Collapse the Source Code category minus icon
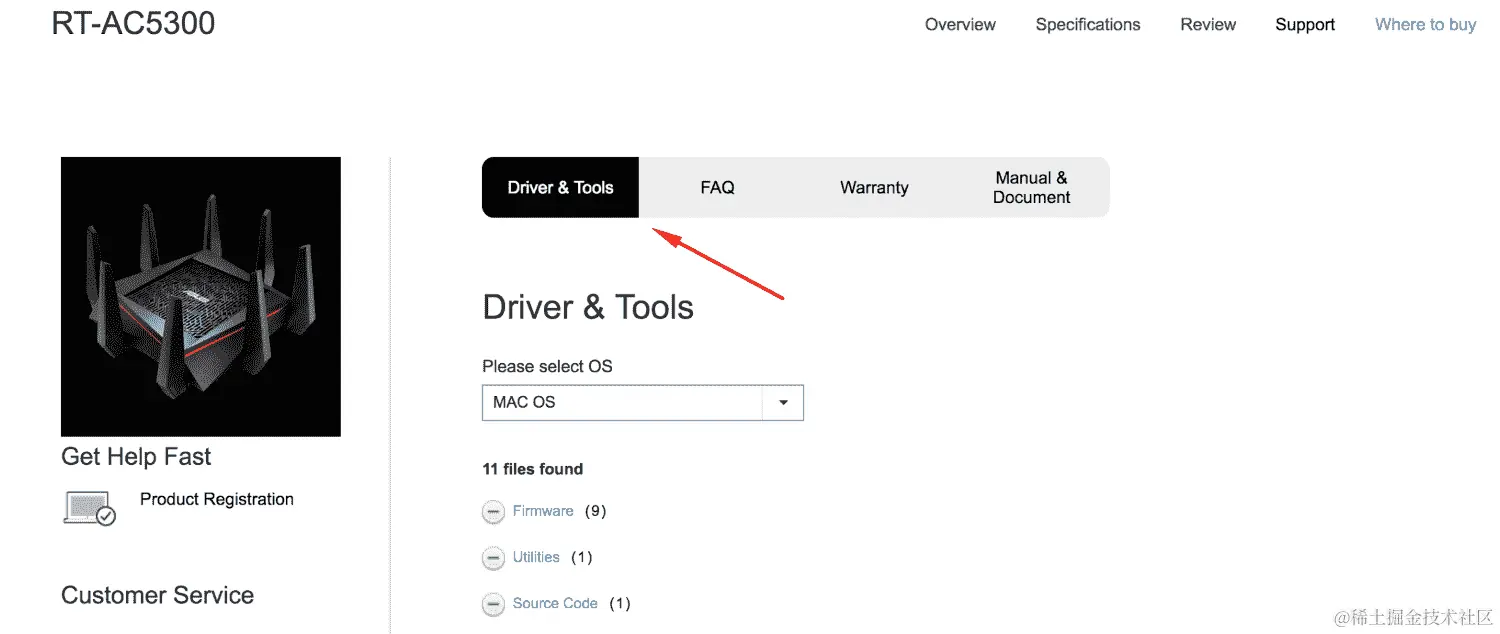1500x634 pixels. 493,604
